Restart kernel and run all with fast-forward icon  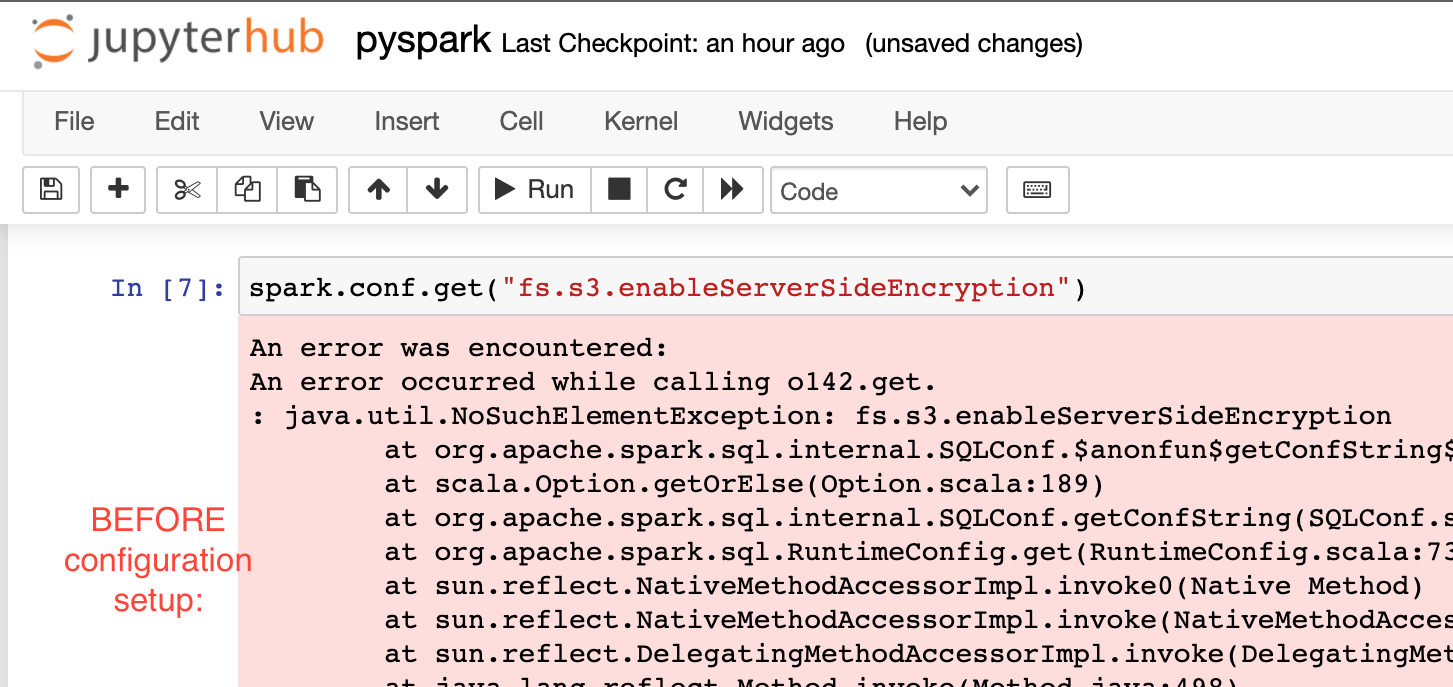[730, 190]
